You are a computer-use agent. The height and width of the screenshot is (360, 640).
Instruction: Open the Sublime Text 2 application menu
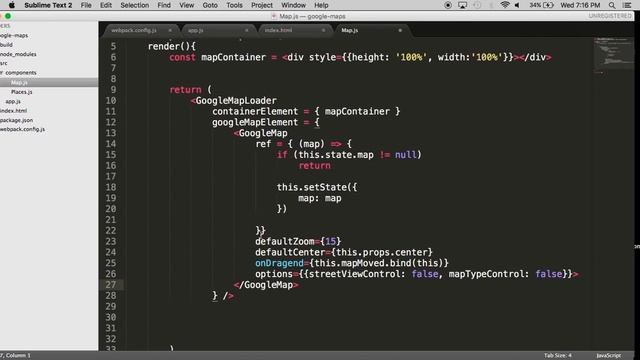(x=48, y=5)
